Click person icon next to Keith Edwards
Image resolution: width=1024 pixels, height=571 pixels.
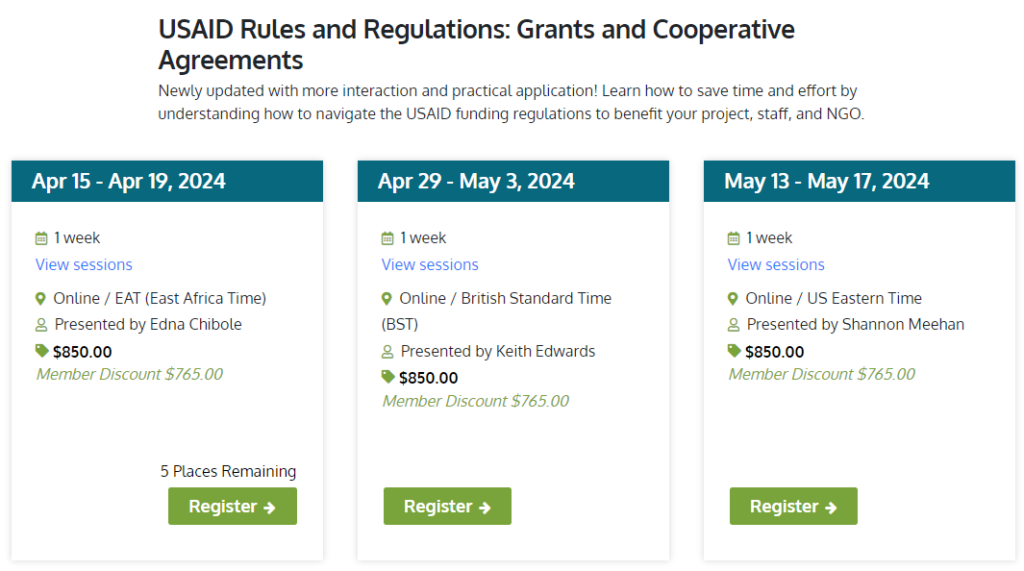coord(387,351)
